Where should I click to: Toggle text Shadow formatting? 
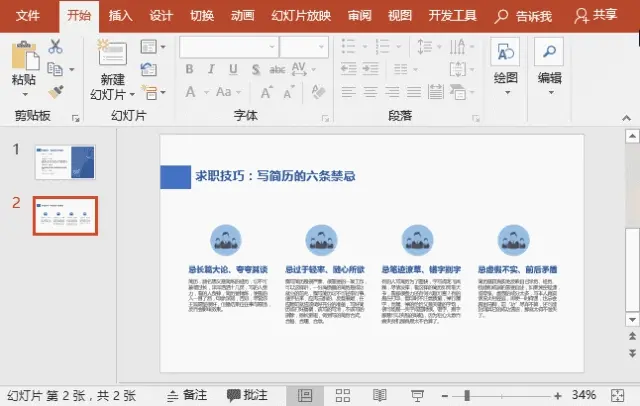tap(256, 69)
